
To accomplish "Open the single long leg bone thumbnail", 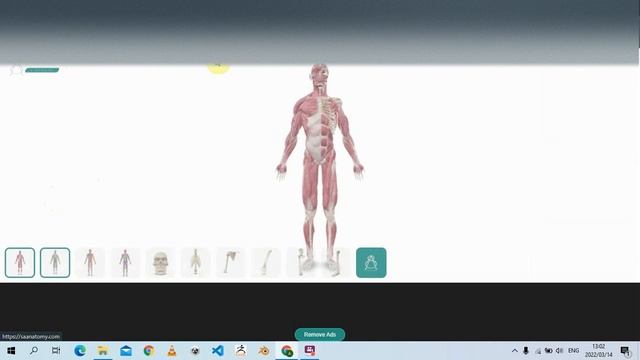I will (x=266, y=263).
